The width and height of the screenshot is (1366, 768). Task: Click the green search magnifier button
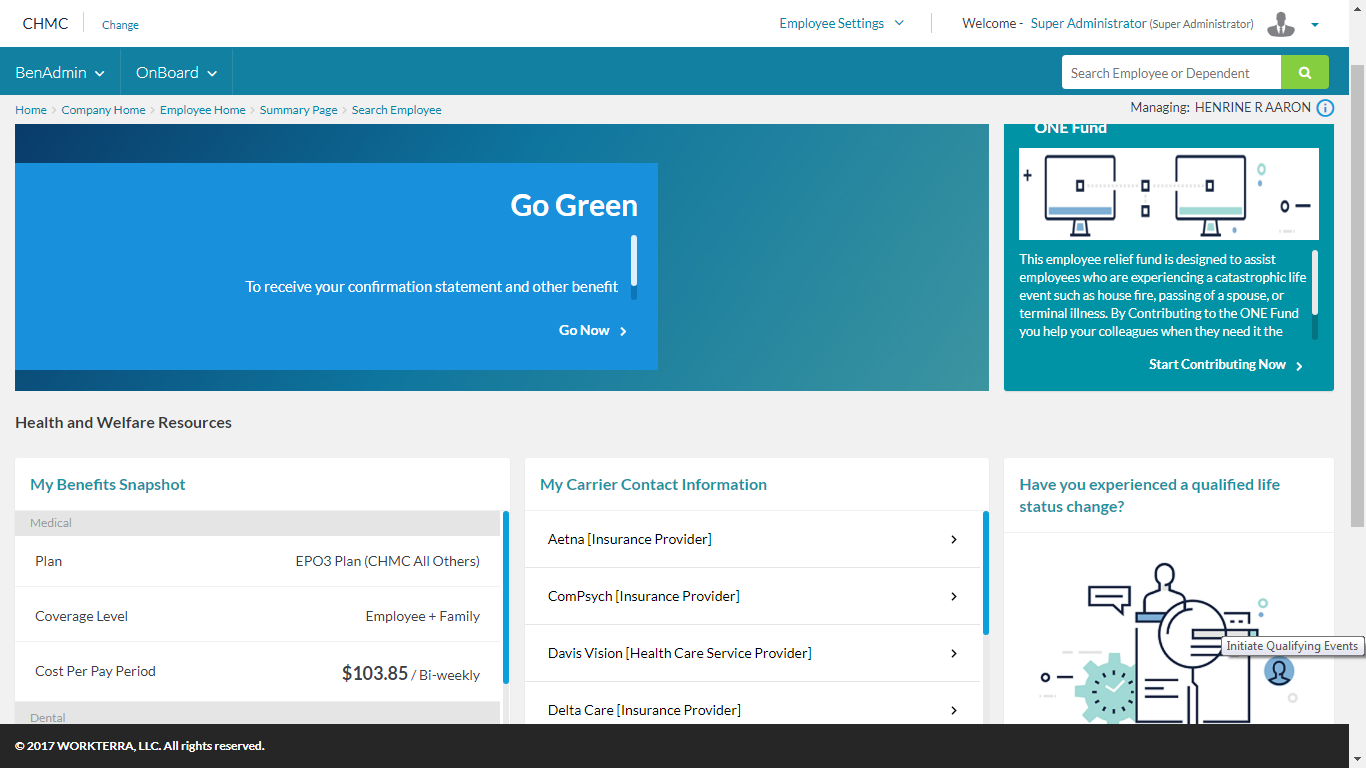(x=1304, y=73)
